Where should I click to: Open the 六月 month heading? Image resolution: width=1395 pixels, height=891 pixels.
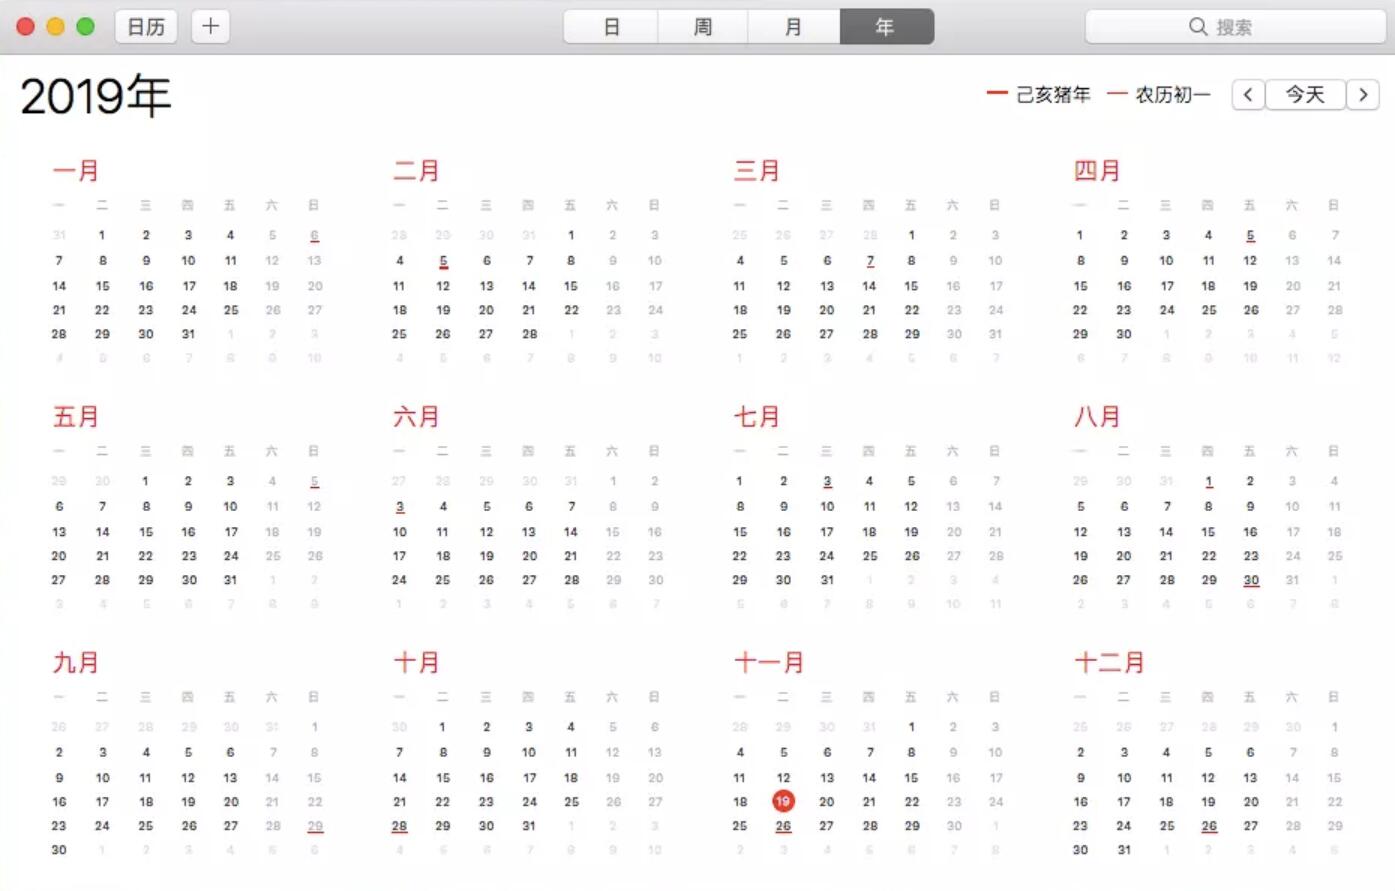pyautogui.click(x=416, y=417)
